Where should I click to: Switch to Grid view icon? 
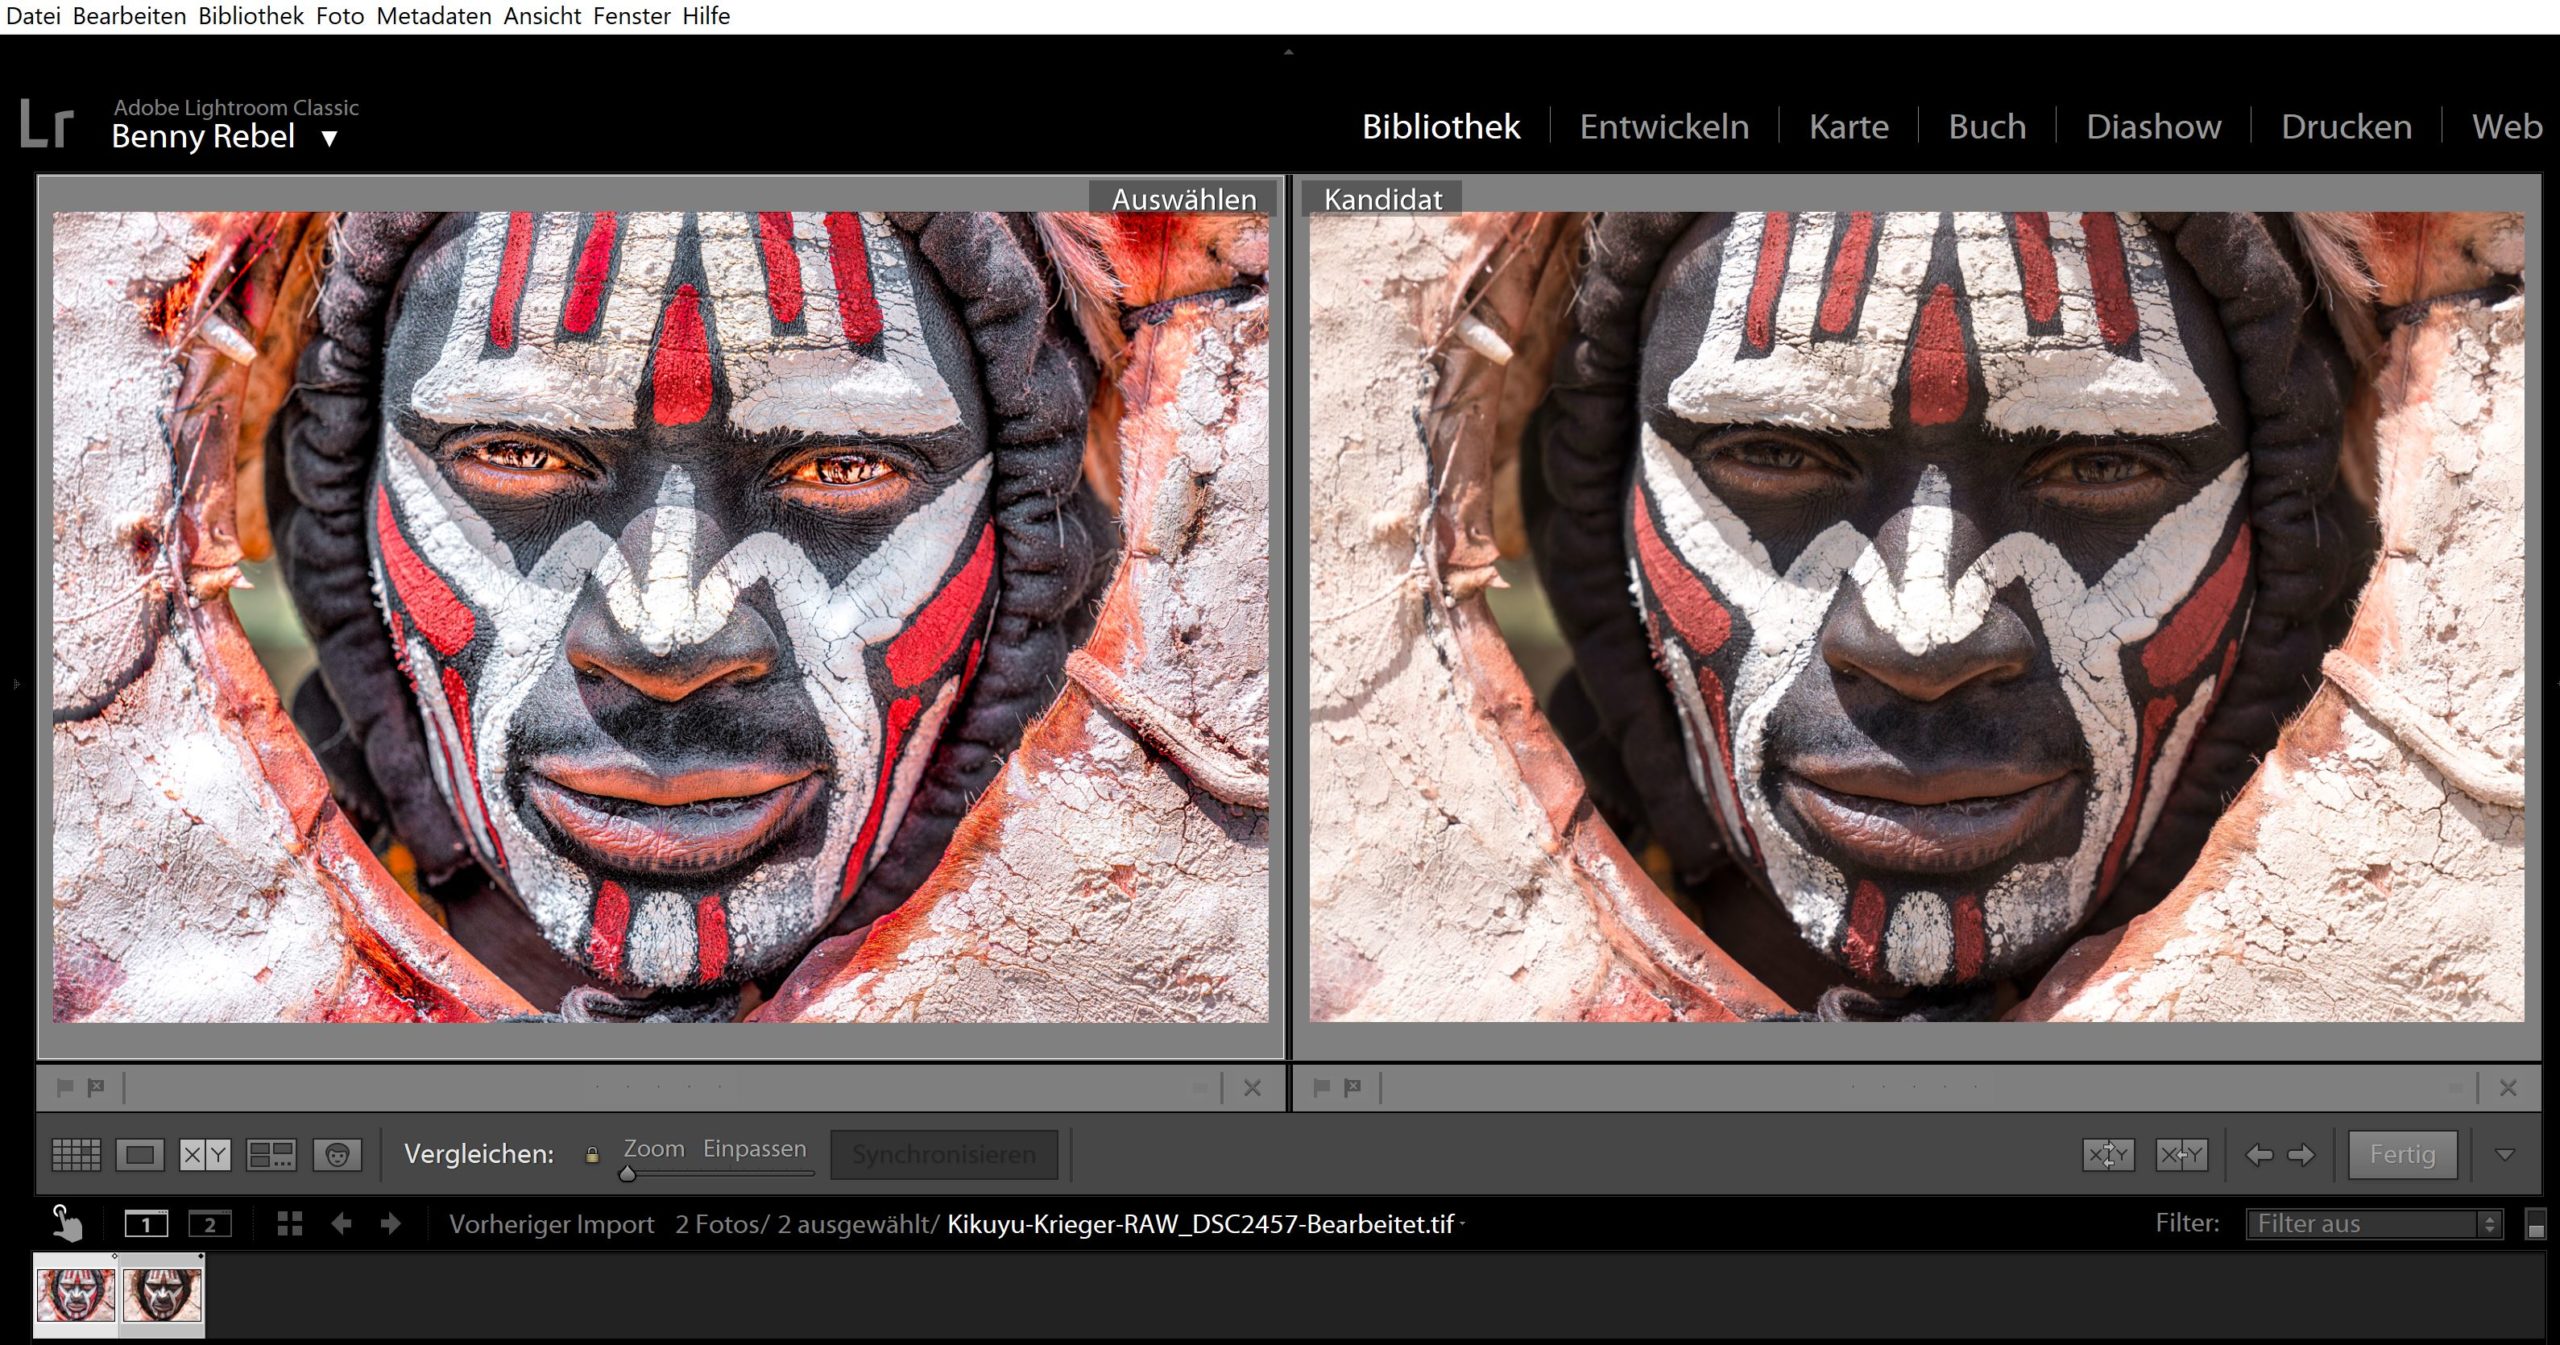76,1155
